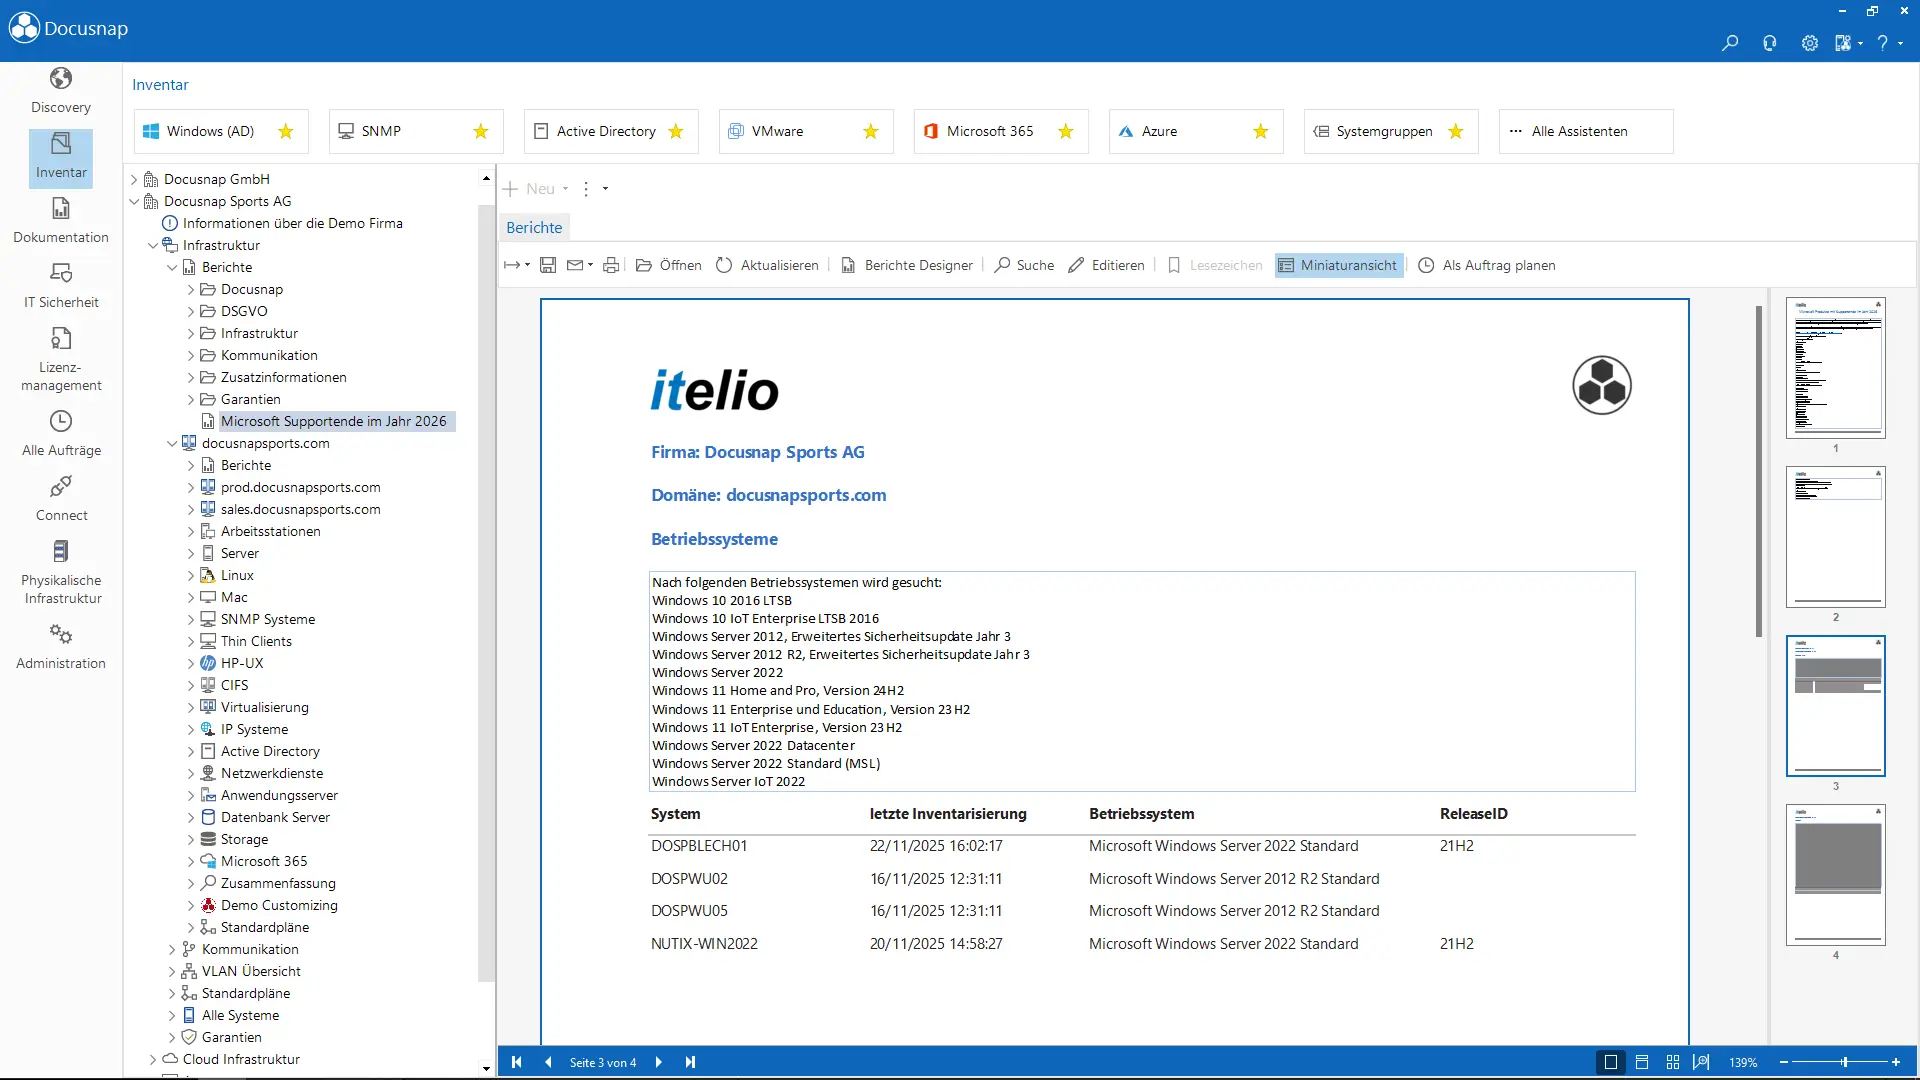Viewport: 1920px width, 1080px height.
Task: Open the Administration panel
Action: click(x=60, y=645)
